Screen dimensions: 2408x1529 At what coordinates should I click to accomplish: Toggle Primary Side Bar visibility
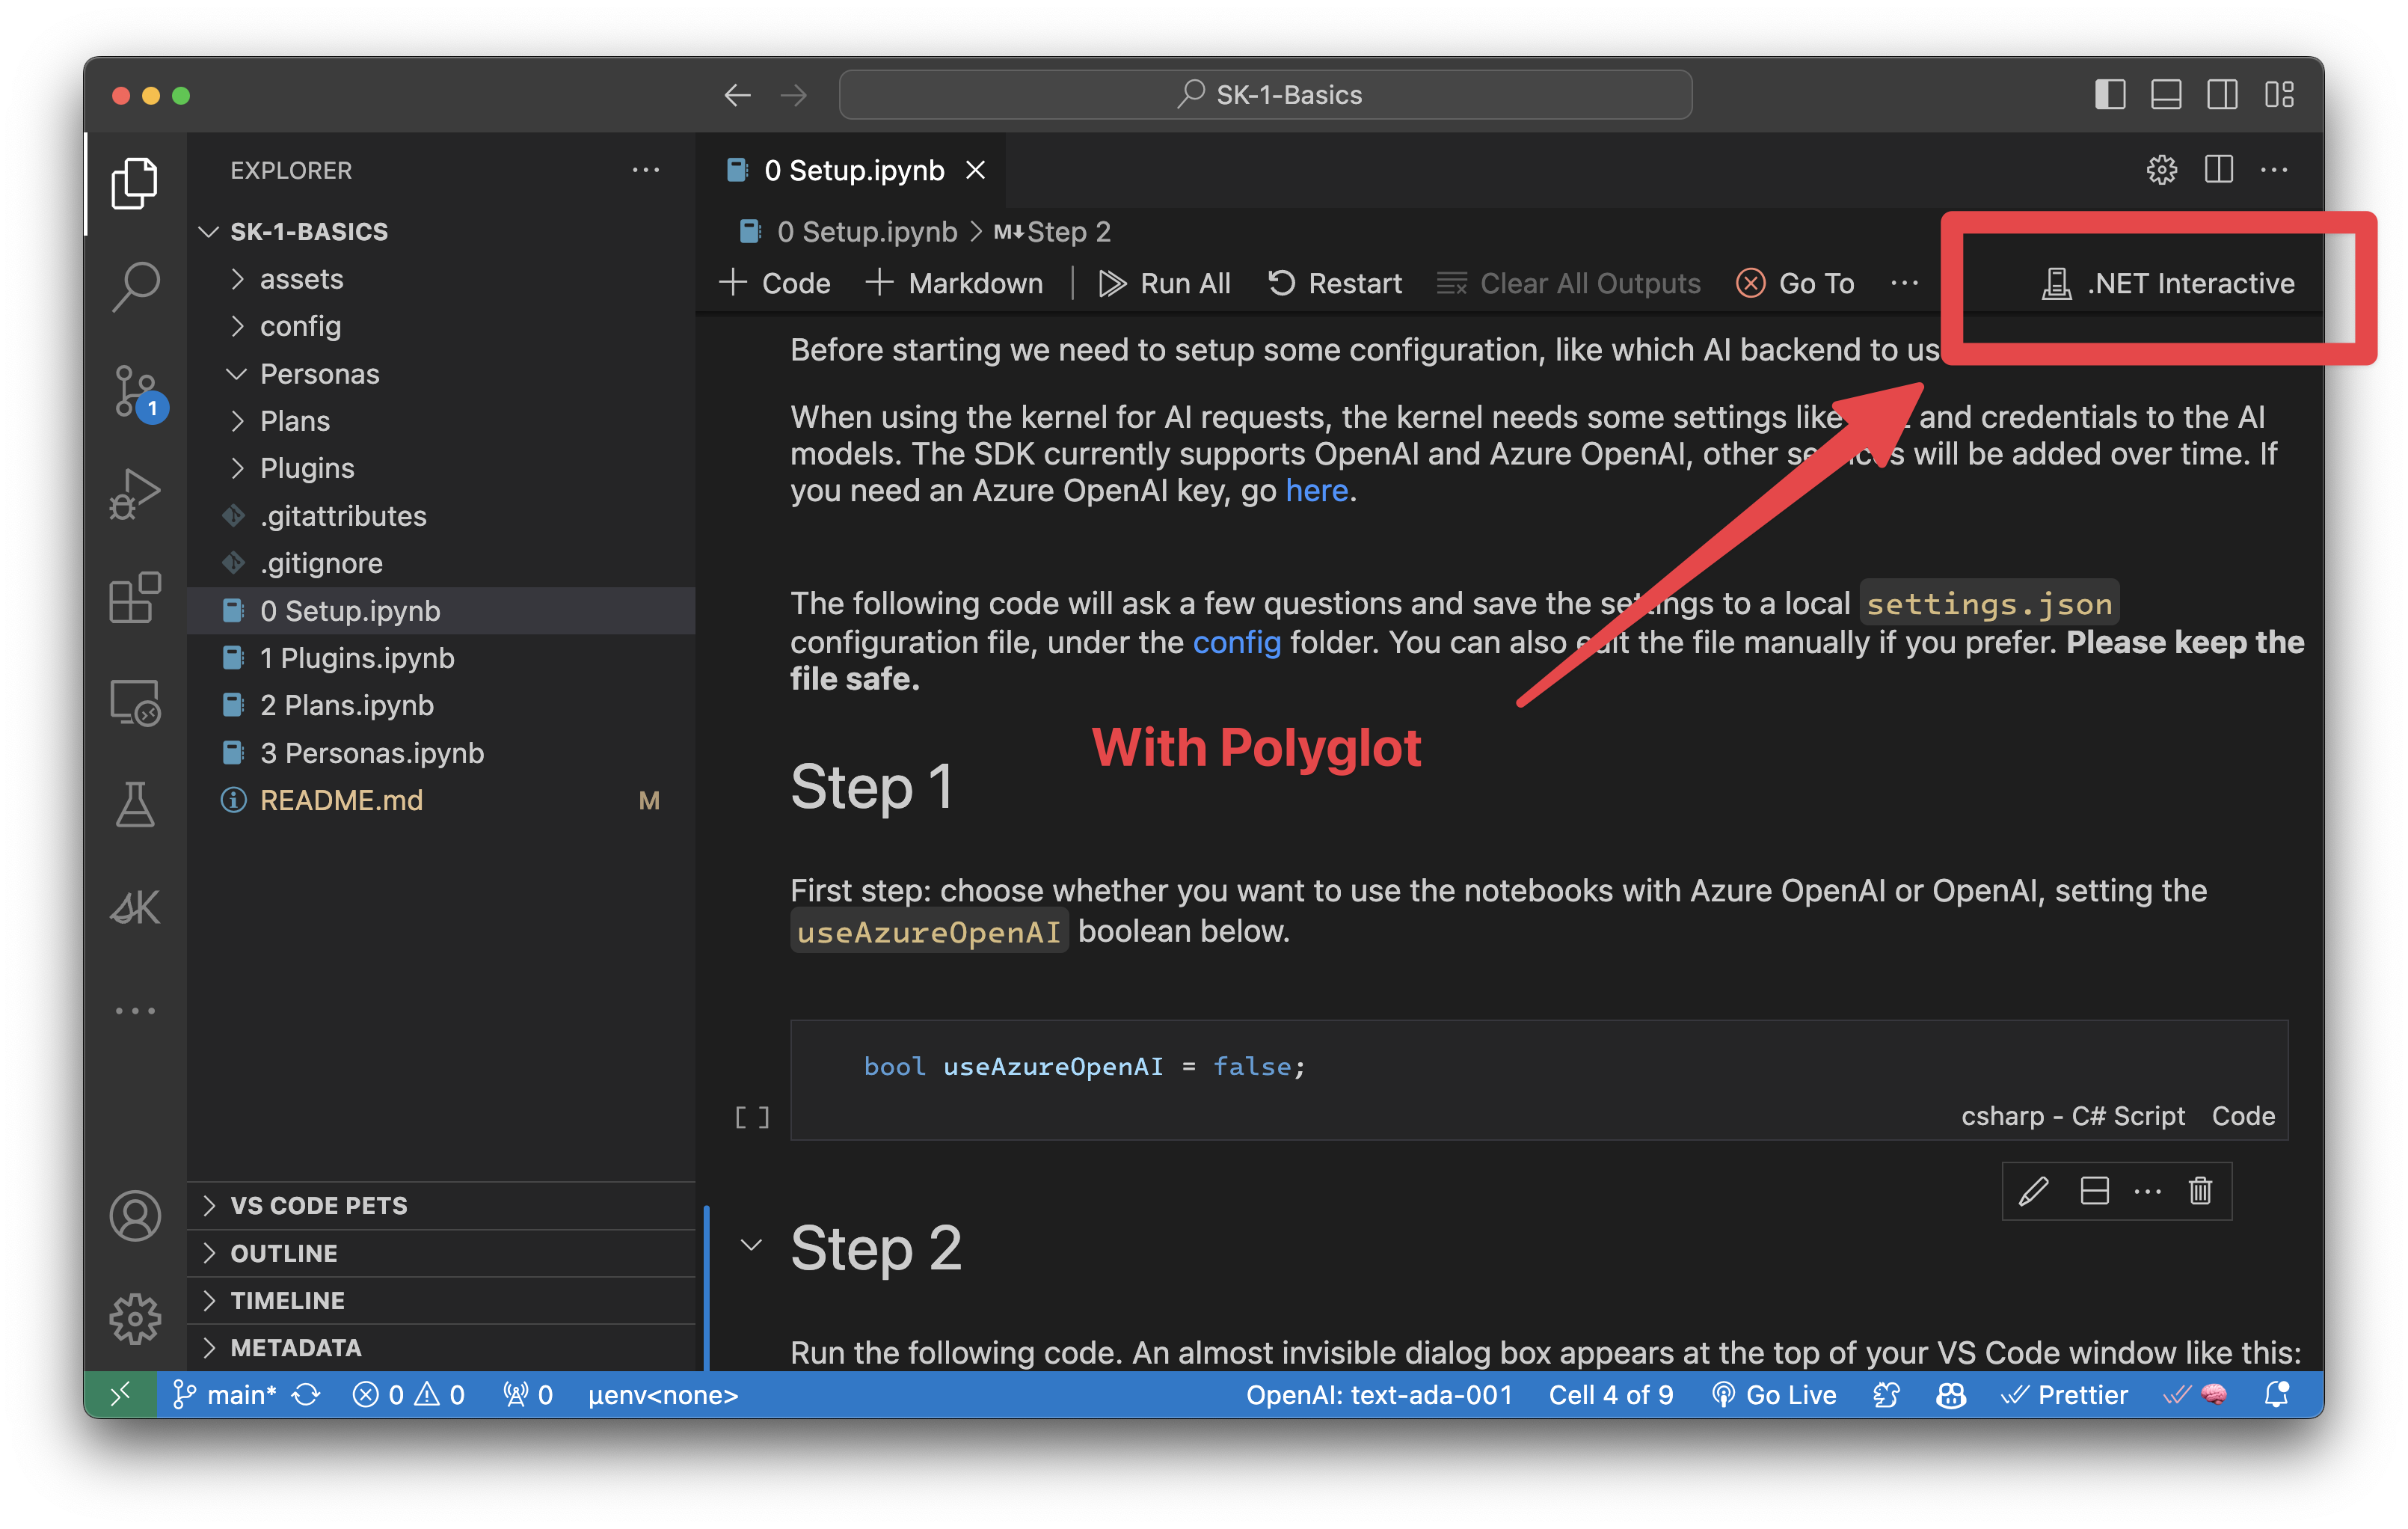point(2110,95)
